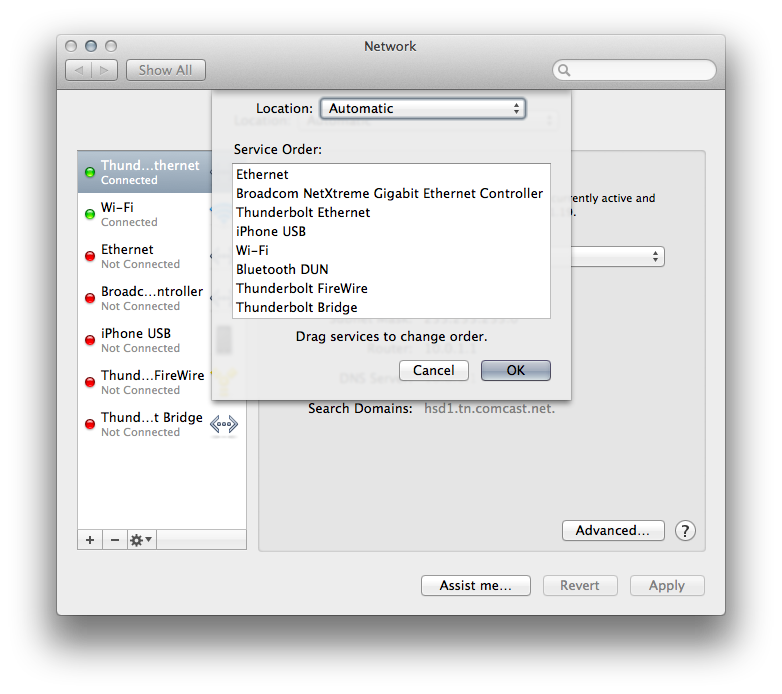Image resolution: width=782 pixels, height=694 pixels.
Task: Click the hsd1.tn.comcast.net. search domain text
Action: click(489, 409)
